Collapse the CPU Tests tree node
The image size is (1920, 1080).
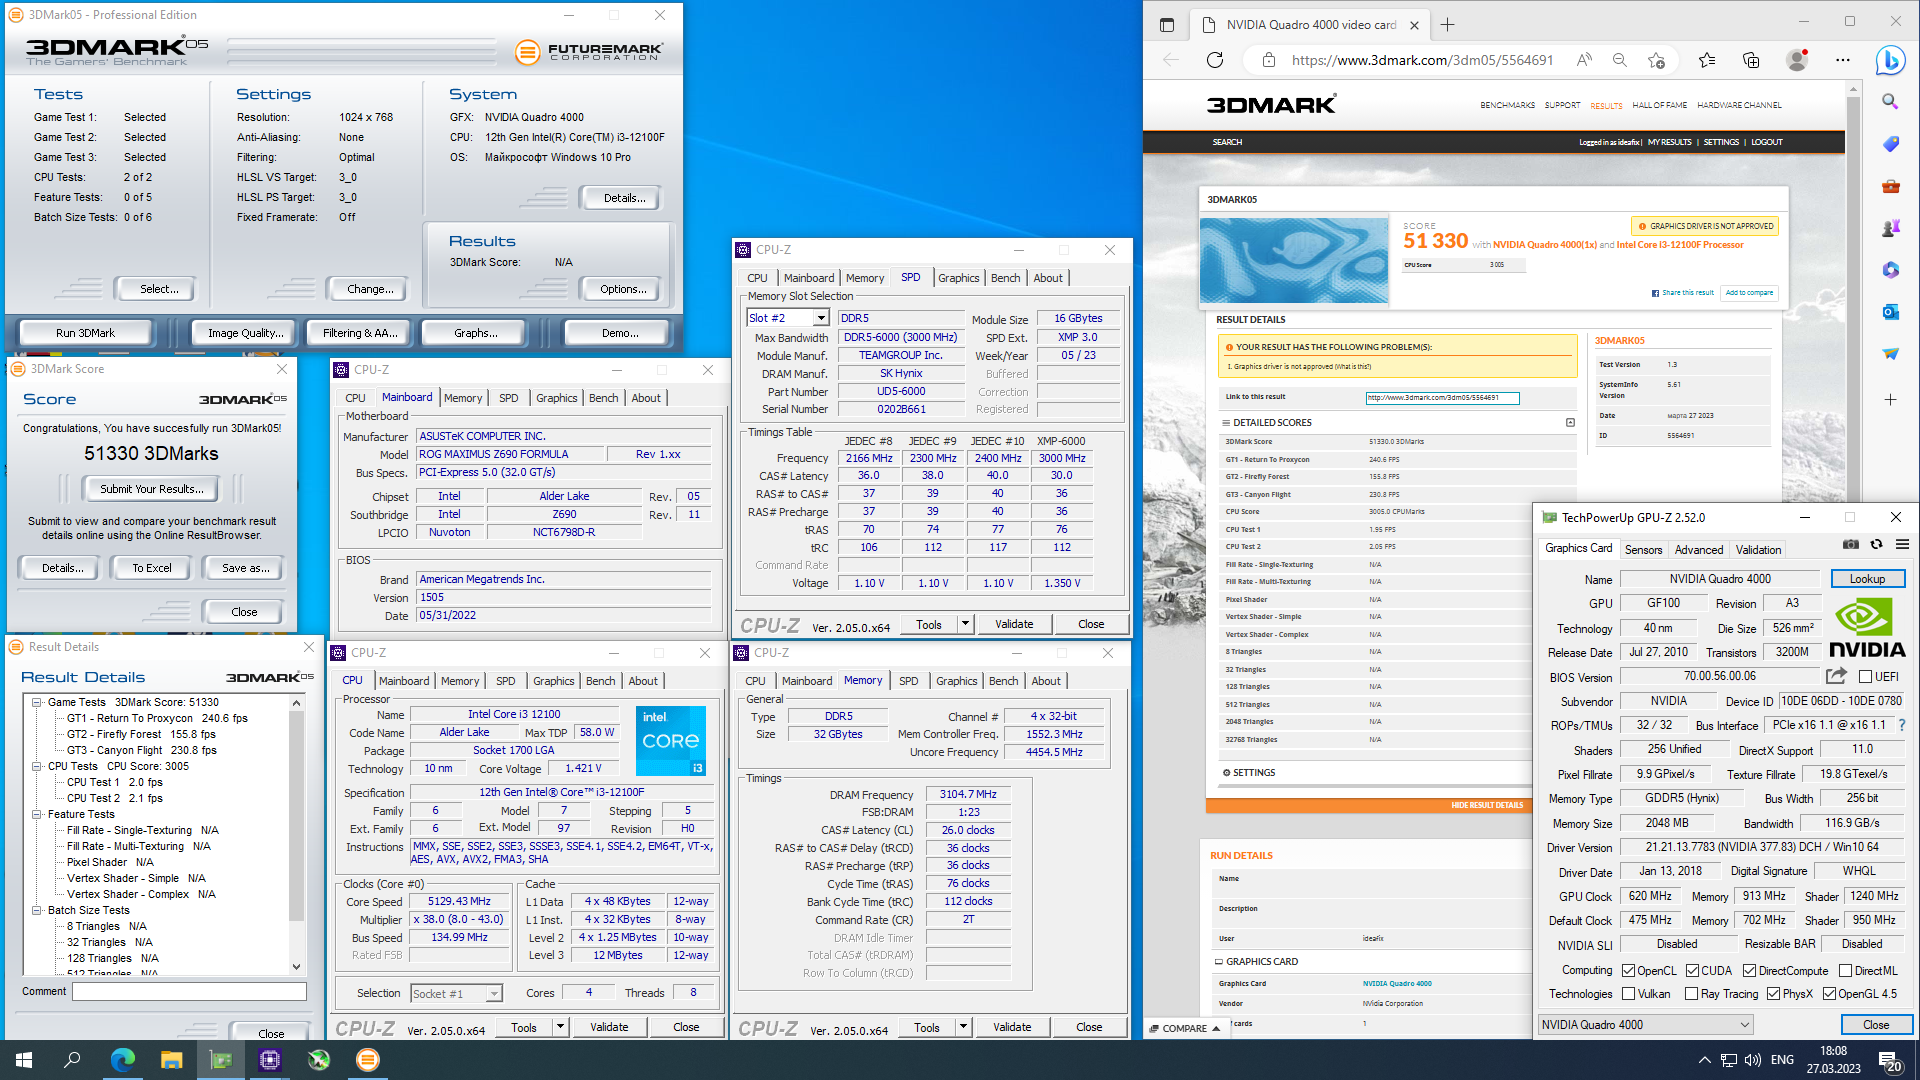[37, 766]
